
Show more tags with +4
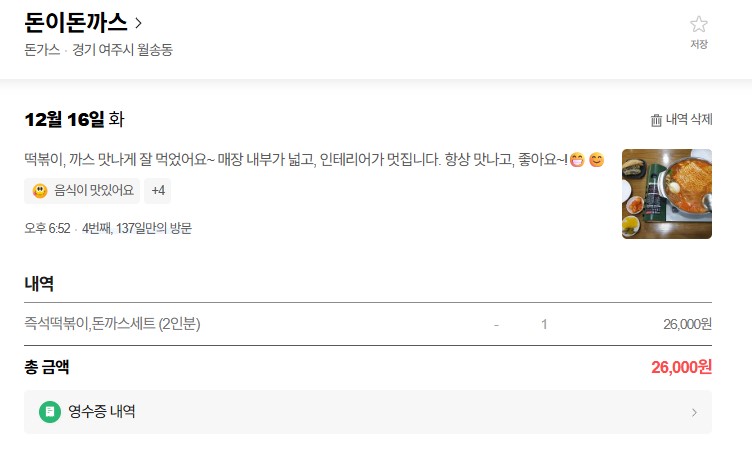pyautogui.click(x=158, y=190)
